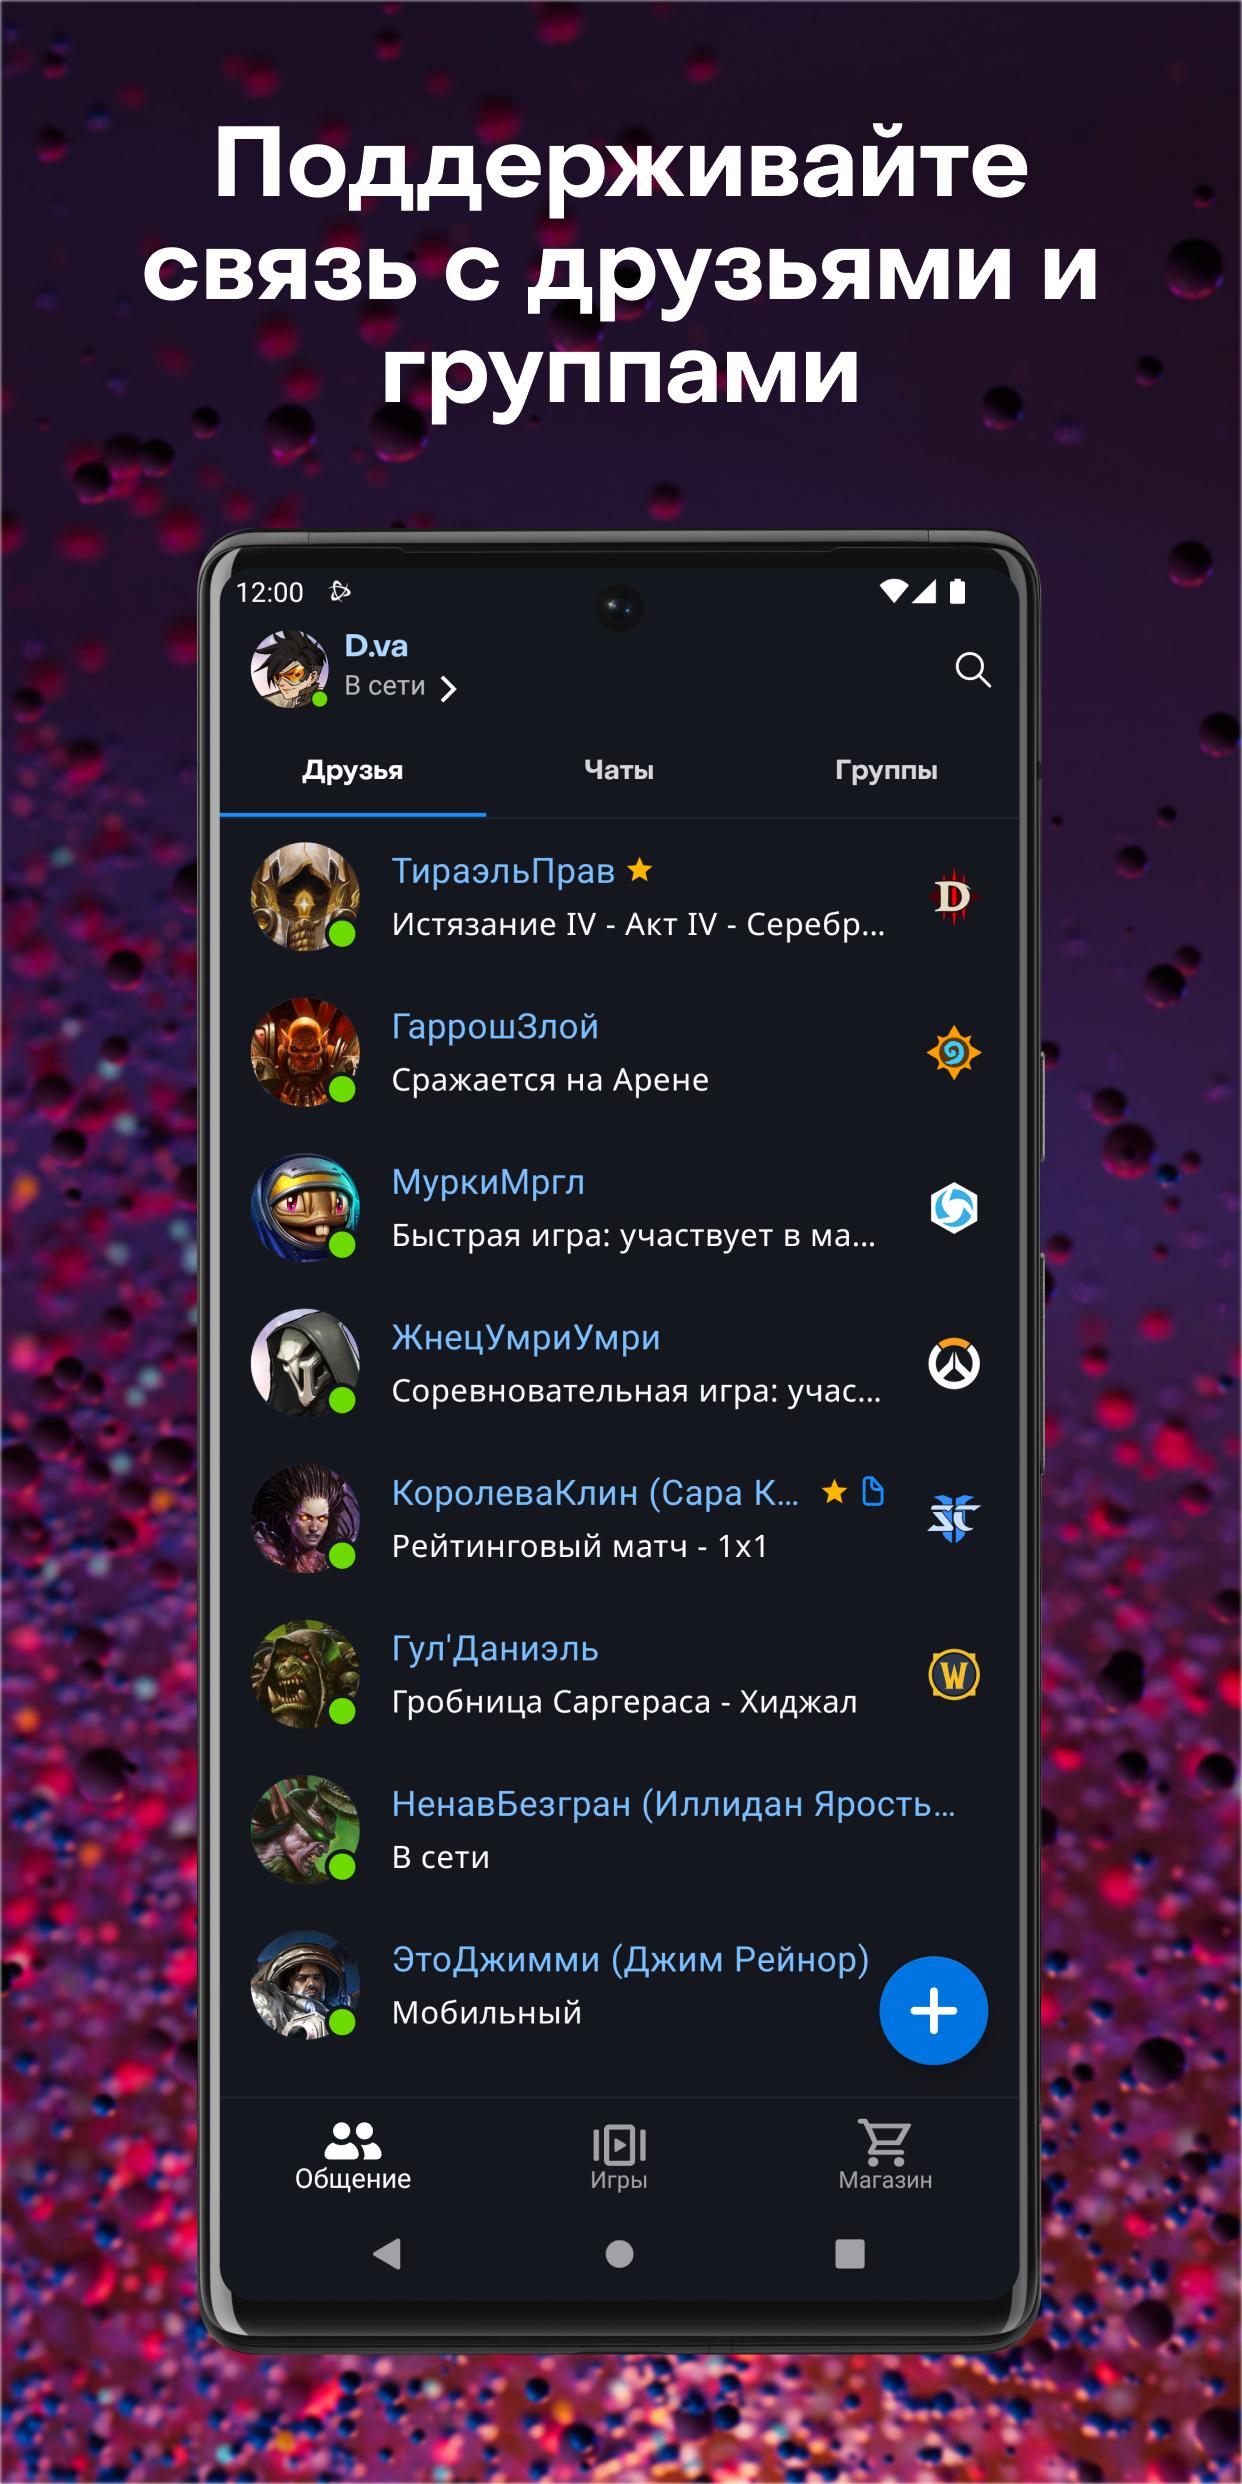Switch to the Группы tab
1242x2484 pixels.
coord(886,770)
